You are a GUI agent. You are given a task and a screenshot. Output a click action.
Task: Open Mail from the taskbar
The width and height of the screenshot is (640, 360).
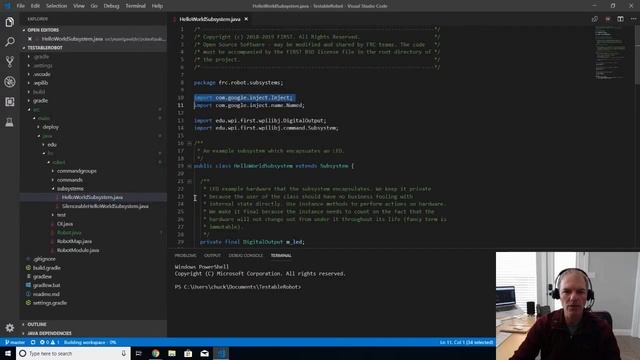click(x=204, y=353)
